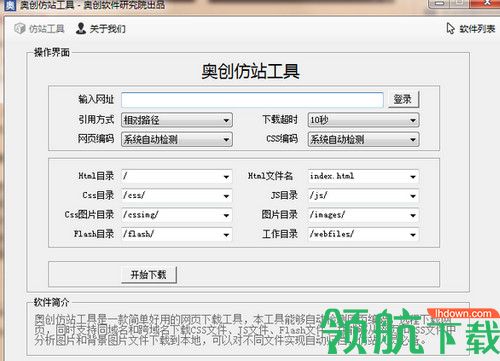
Task: Click the app logo in title bar
Action: click(10, 5)
